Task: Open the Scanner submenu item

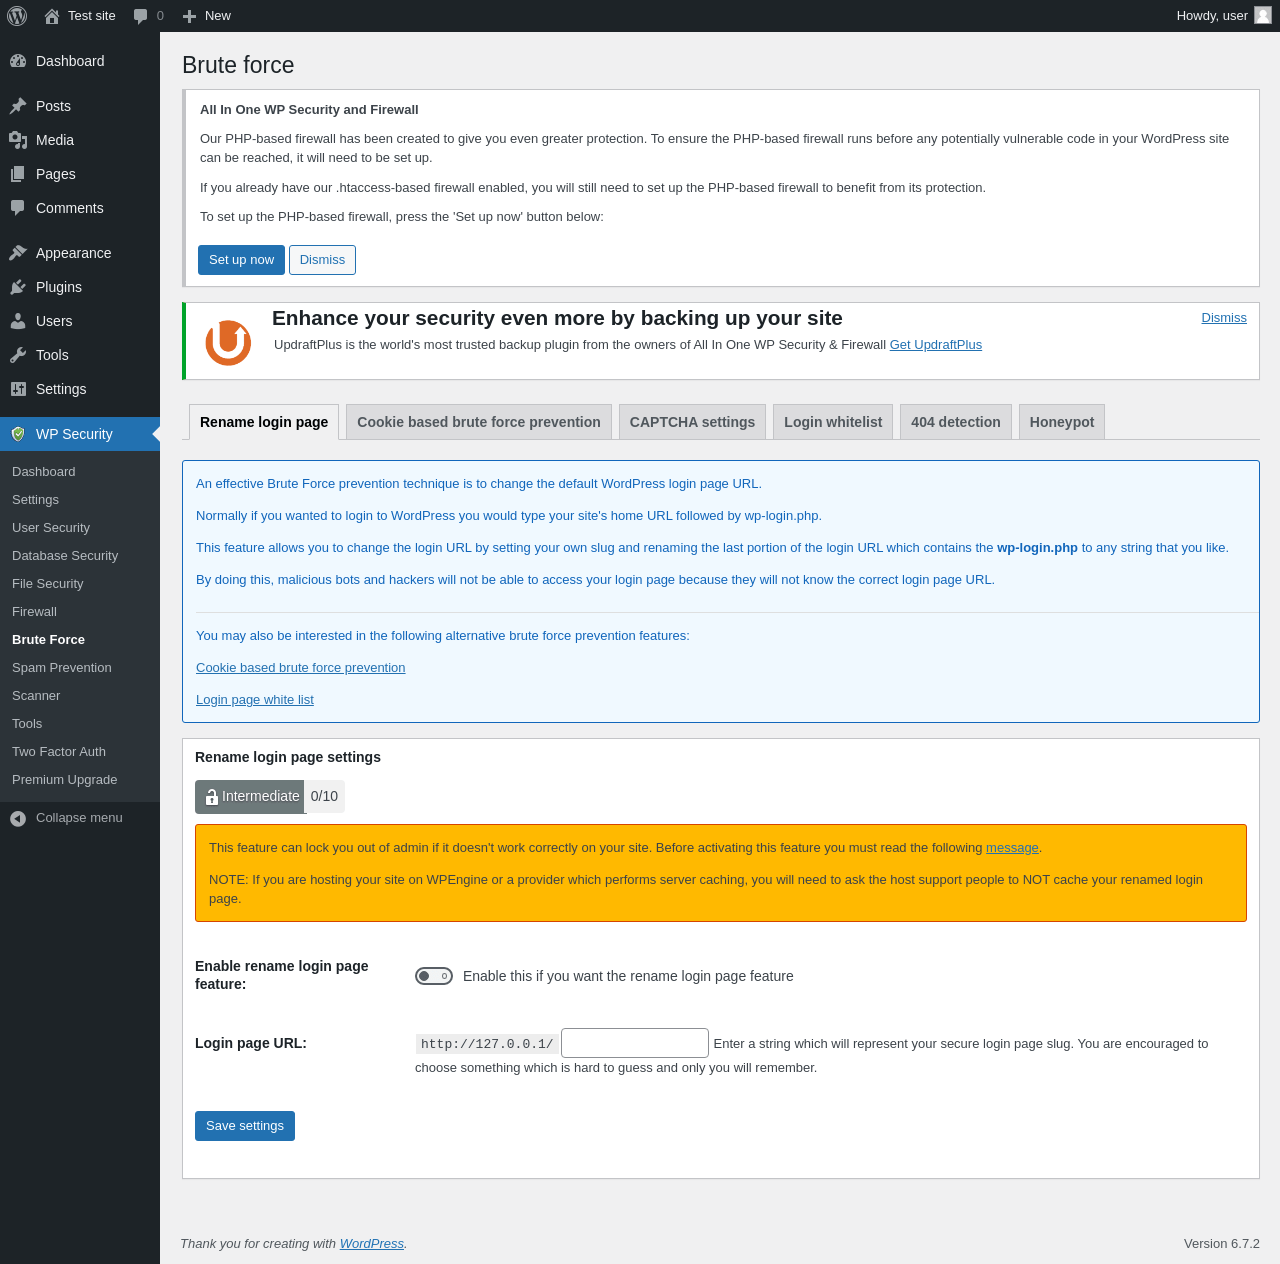Action: (36, 696)
